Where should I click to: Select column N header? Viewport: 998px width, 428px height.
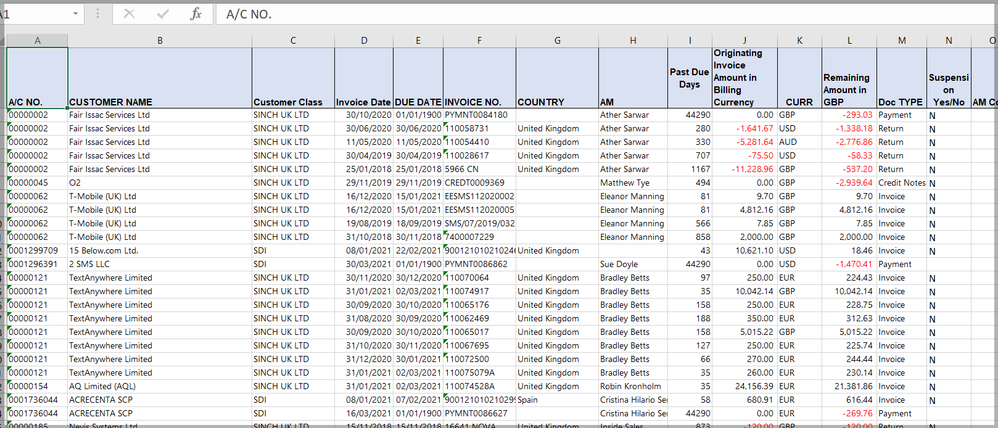point(948,41)
